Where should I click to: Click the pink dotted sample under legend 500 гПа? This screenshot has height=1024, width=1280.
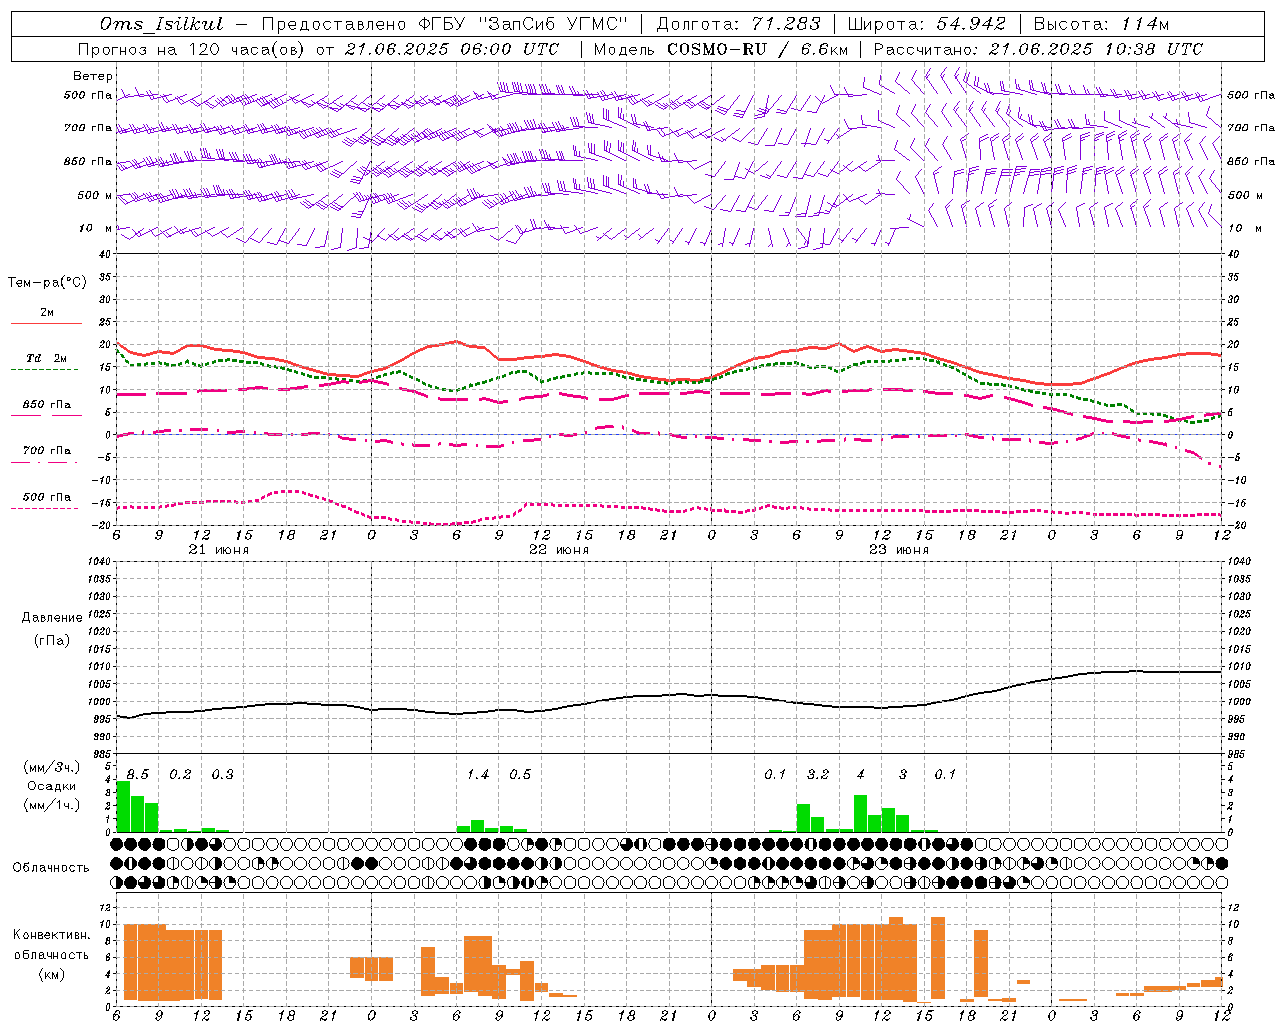point(44,508)
